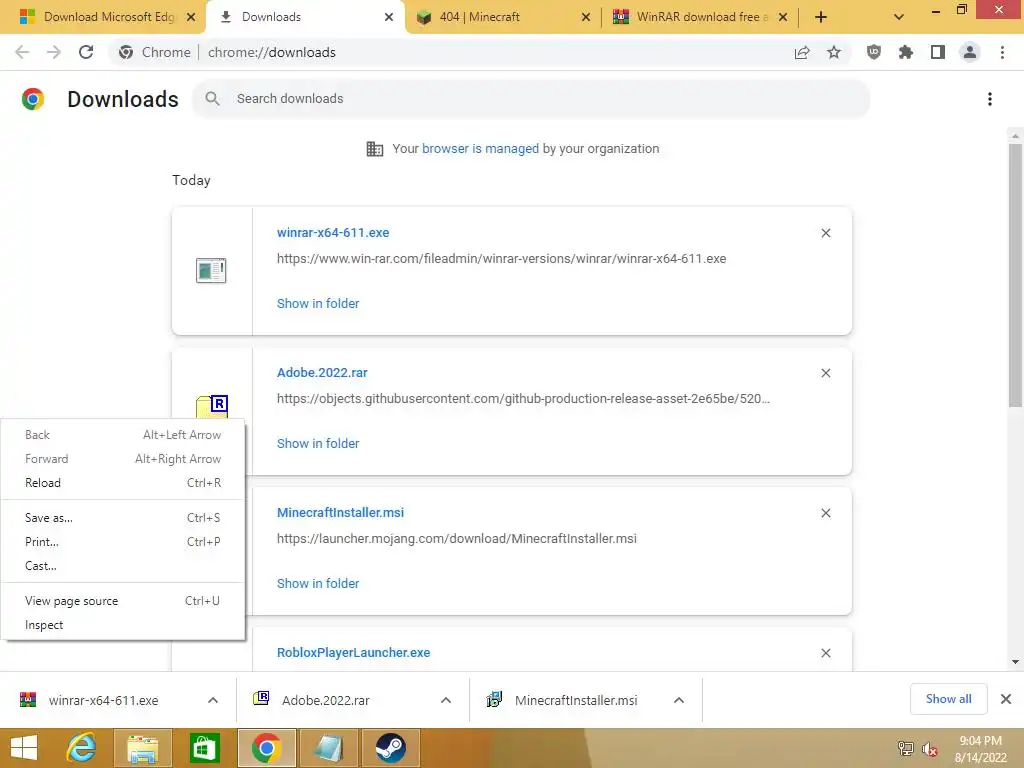
Task: Click the Search downloads field
Action: coord(531,99)
